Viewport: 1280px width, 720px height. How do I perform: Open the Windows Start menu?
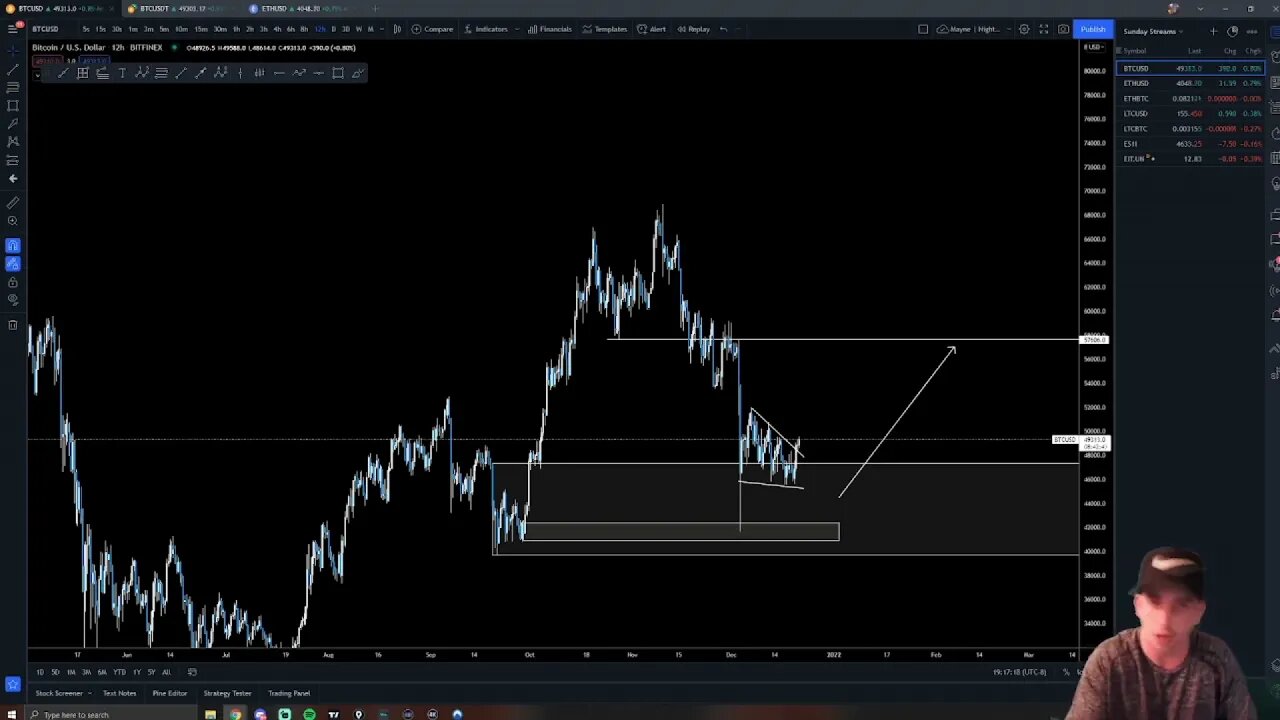[11, 714]
